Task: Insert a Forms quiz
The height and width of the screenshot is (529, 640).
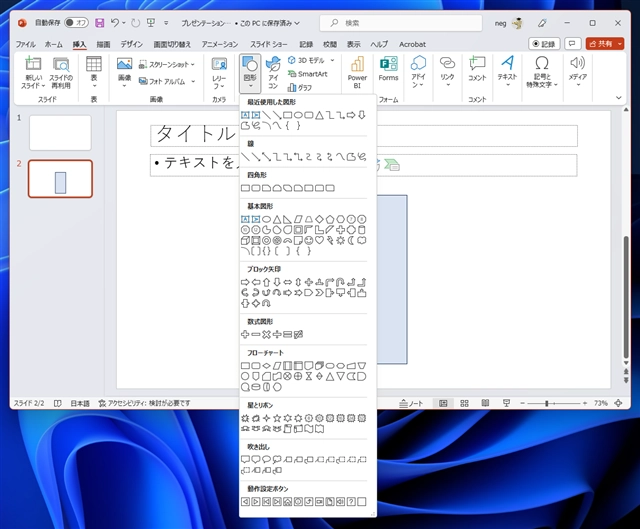Action: [388, 69]
